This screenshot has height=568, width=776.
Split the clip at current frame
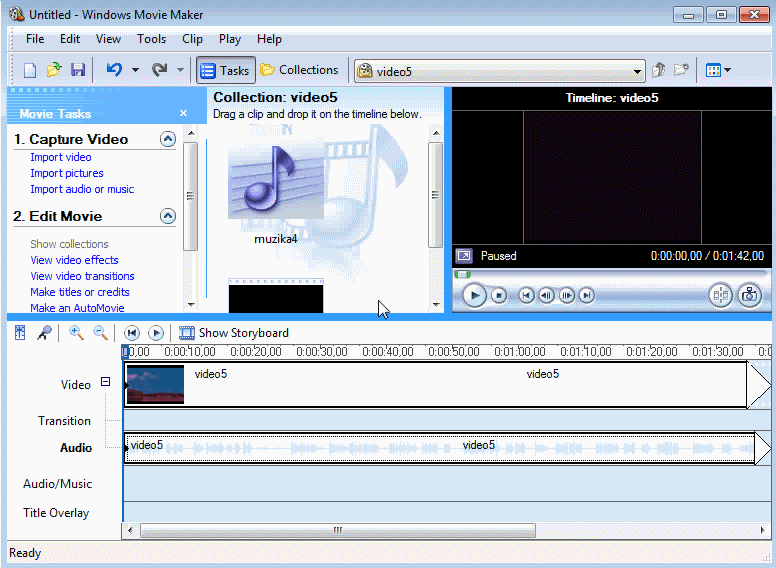coord(721,296)
